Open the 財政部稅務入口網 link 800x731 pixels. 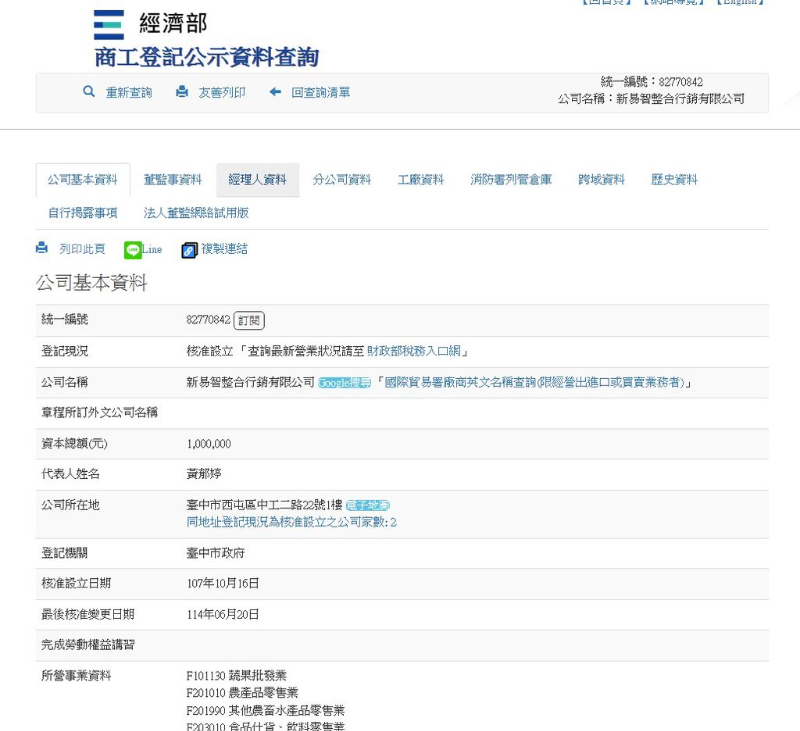tap(414, 351)
